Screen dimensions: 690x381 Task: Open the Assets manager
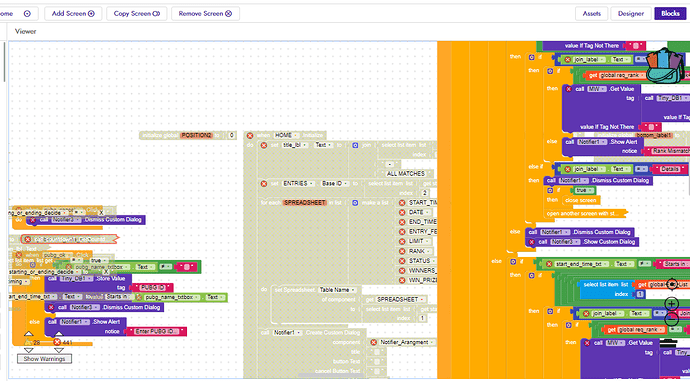click(x=591, y=14)
